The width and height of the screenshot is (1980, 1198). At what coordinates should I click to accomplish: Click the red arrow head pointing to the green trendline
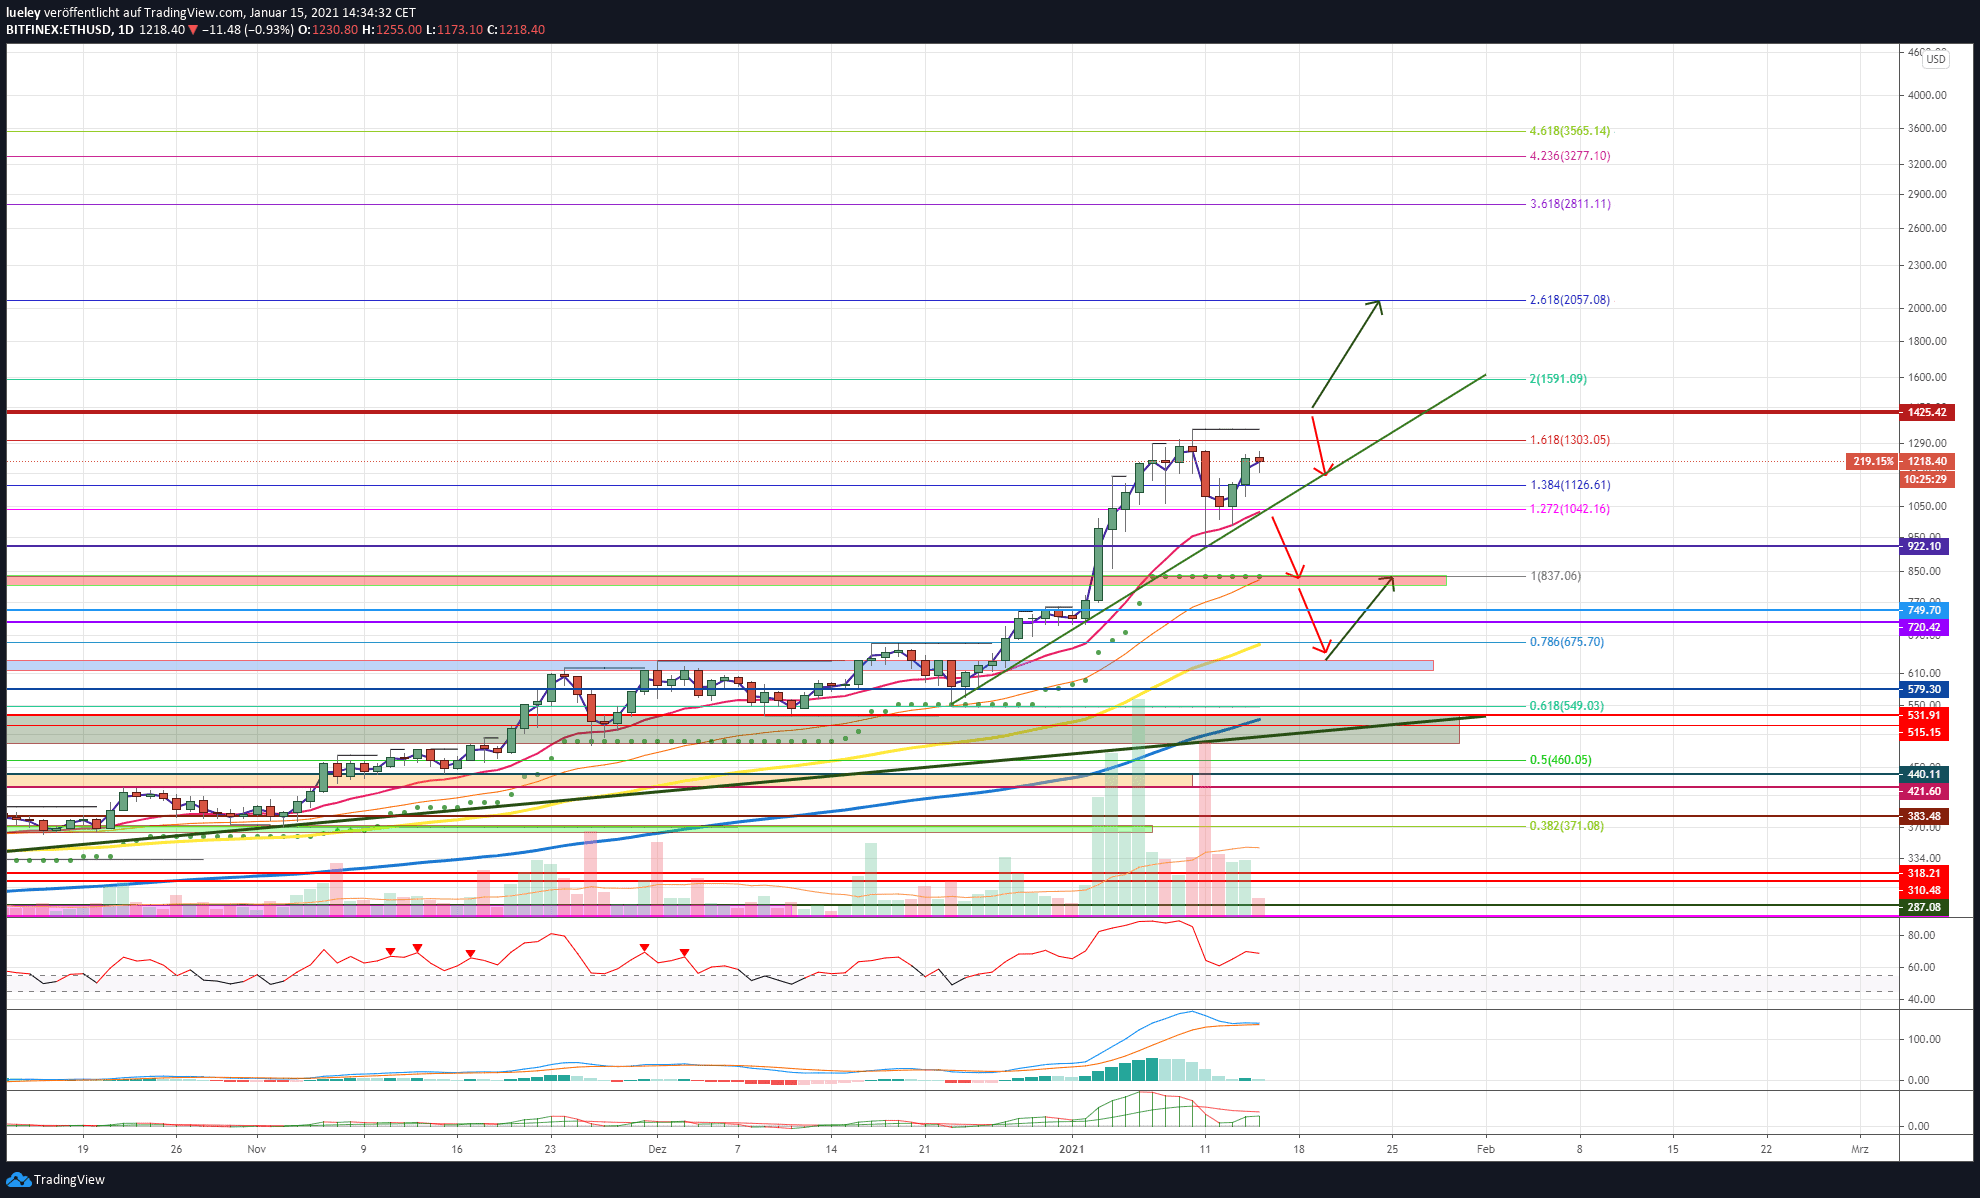1323,468
